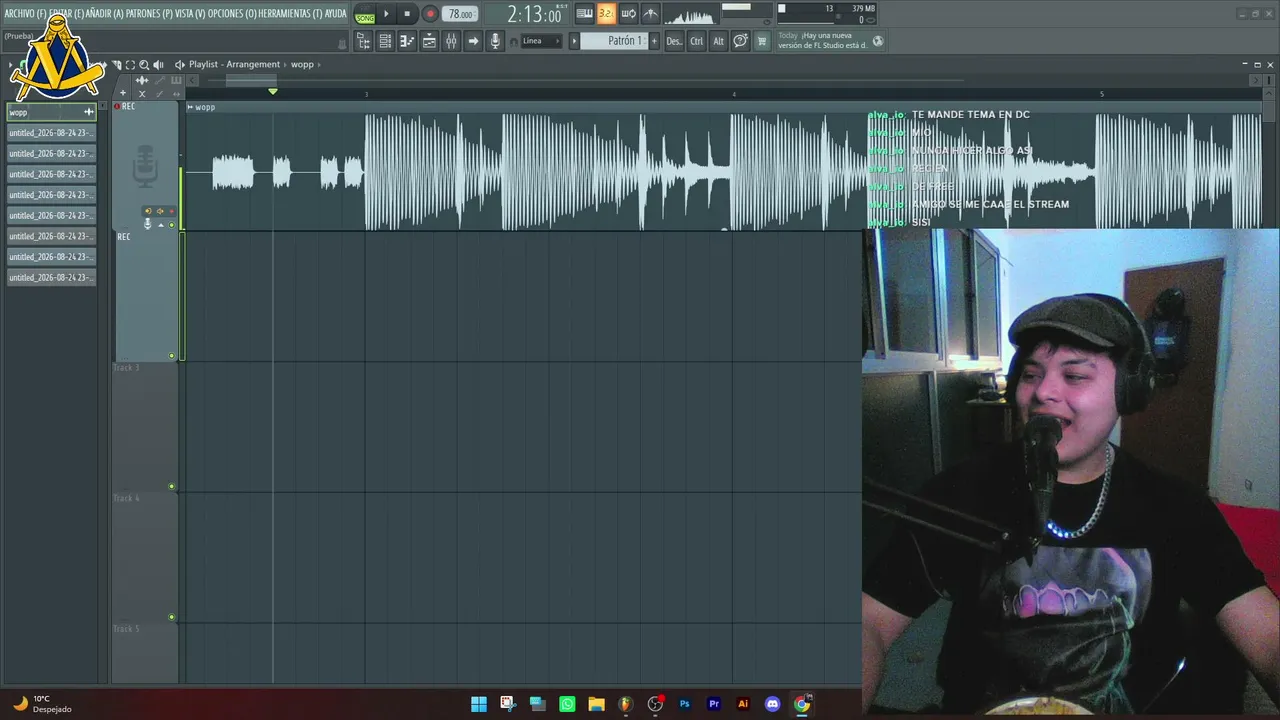Click the globe icon in news panel
Viewport: 1280px width, 720px height.
(878, 41)
